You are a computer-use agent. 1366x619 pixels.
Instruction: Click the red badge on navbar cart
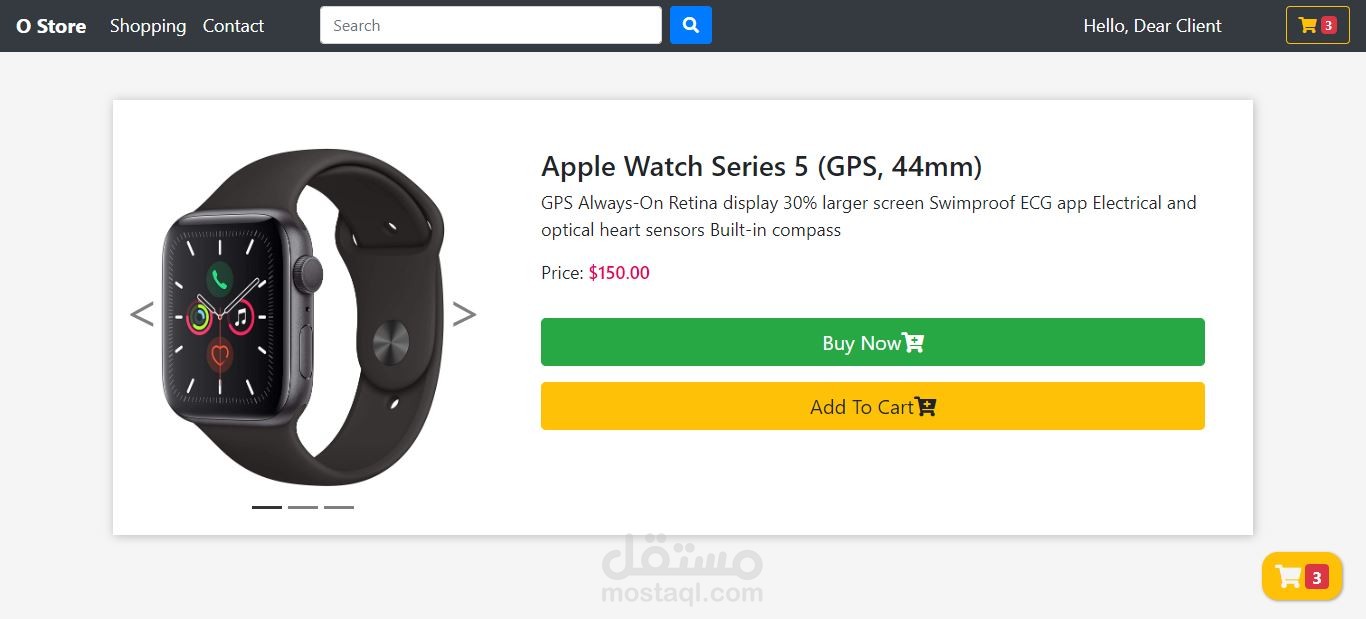1328,26
